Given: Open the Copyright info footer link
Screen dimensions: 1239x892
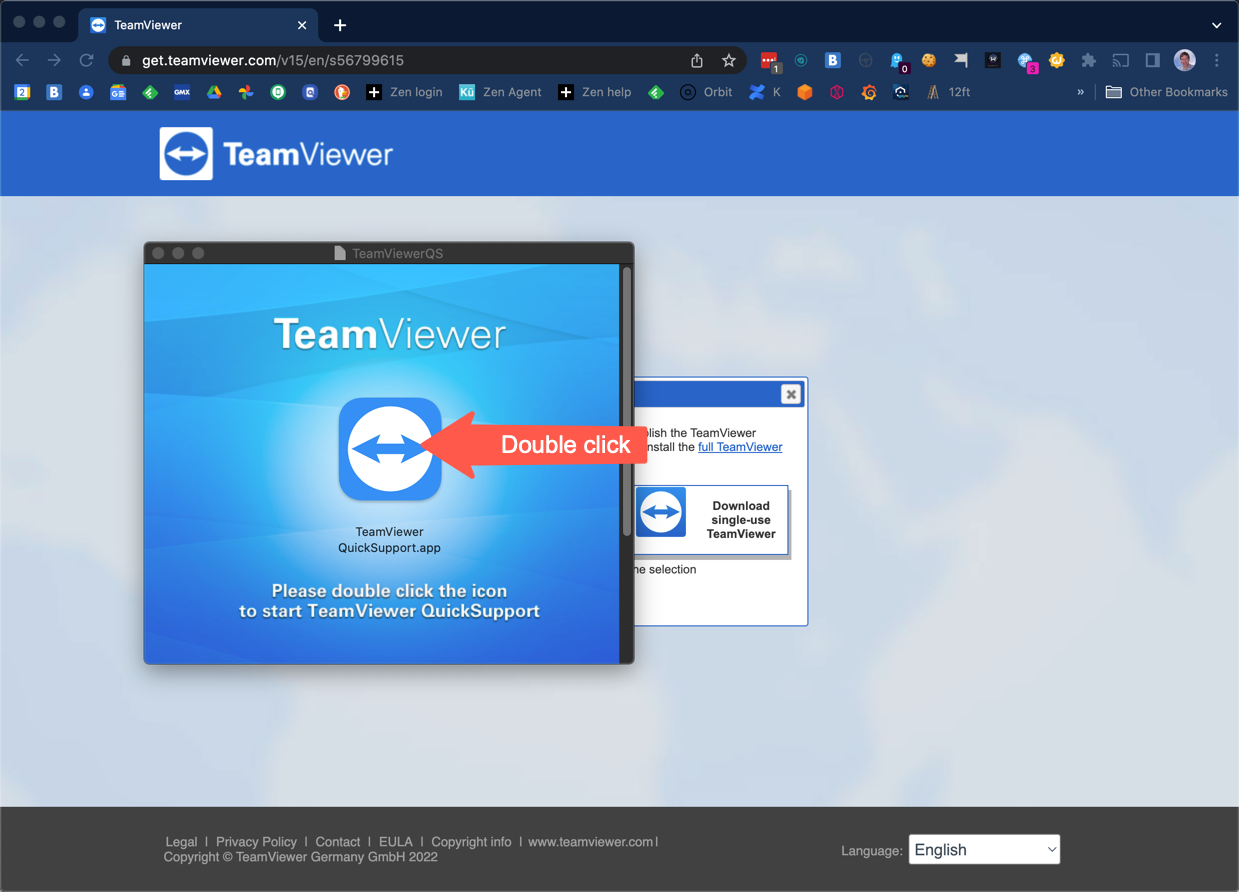Looking at the screenshot, I should pos(471,842).
